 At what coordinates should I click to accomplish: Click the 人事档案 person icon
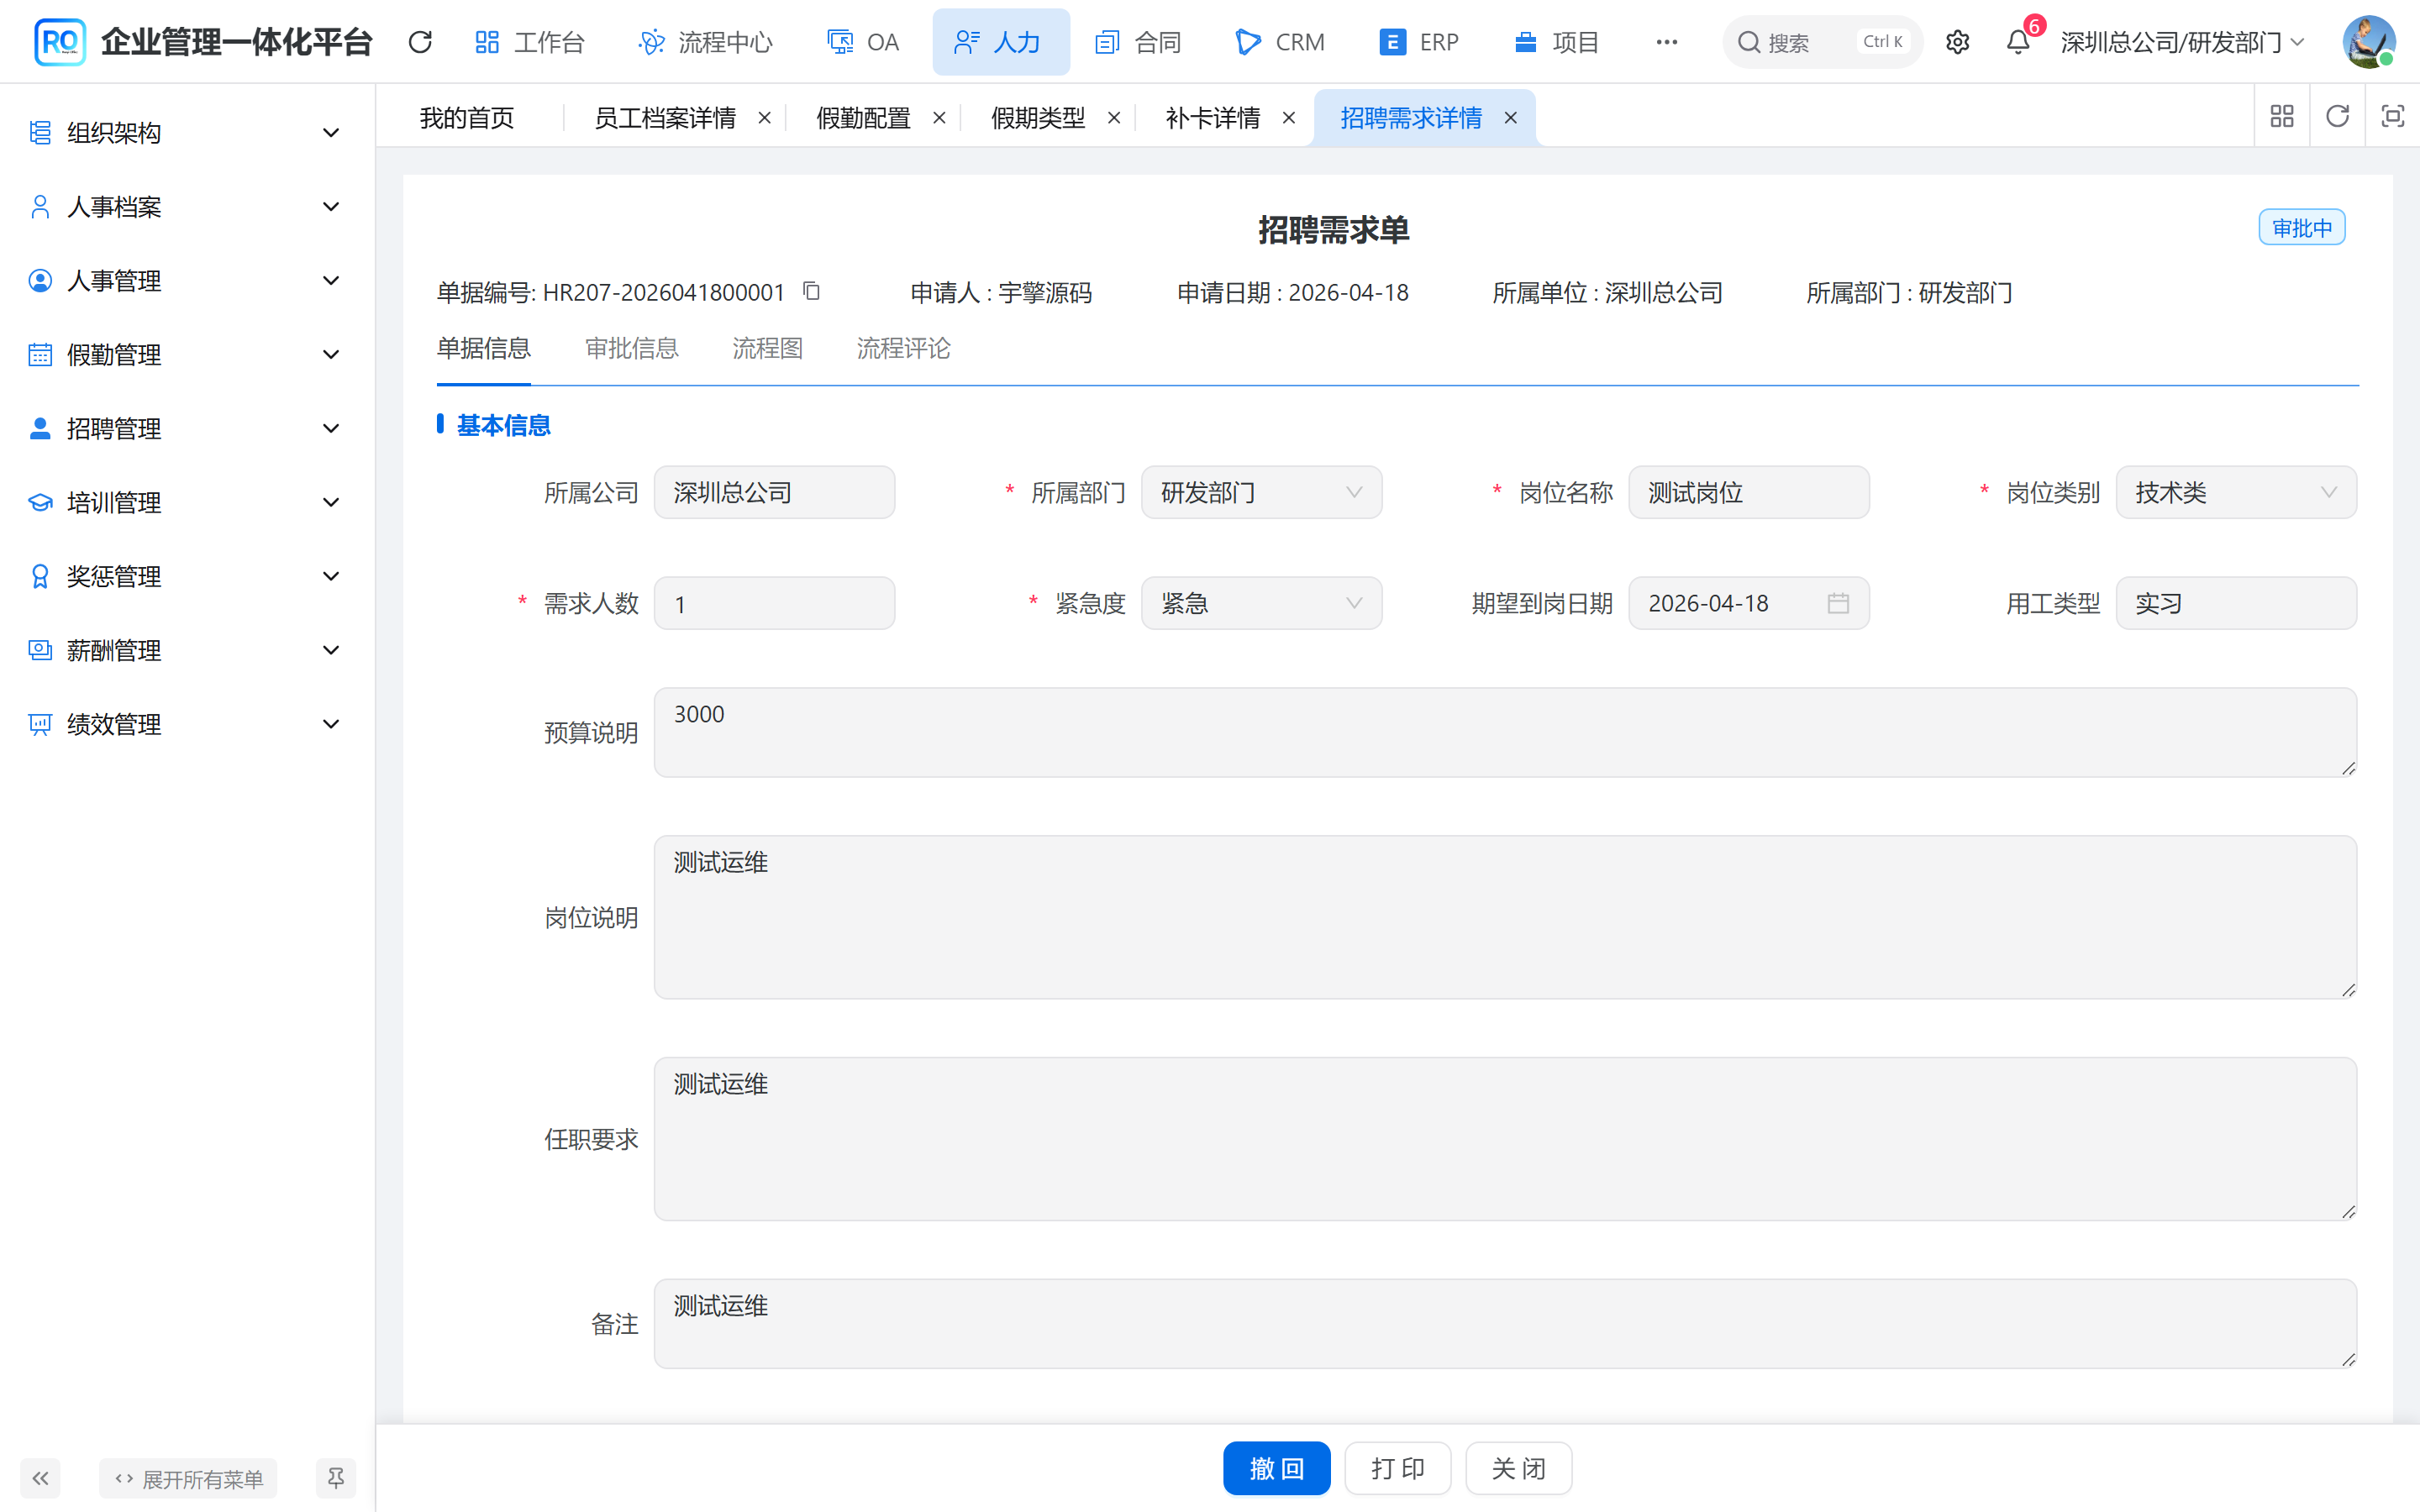click(x=40, y=207)
